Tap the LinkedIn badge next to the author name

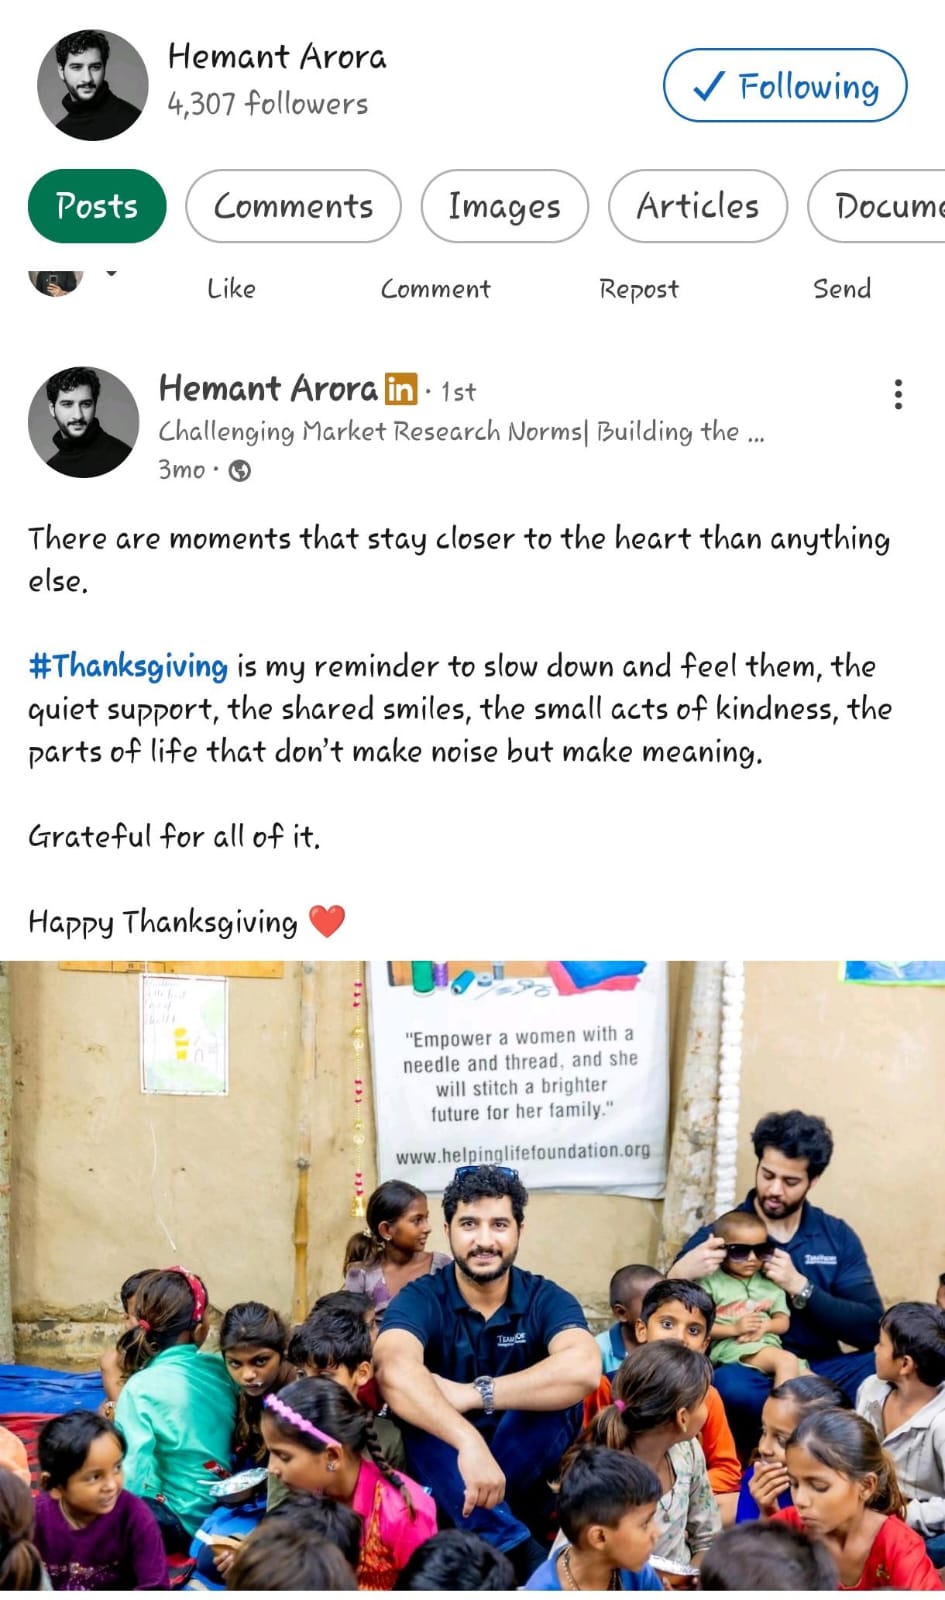[401, 388]
